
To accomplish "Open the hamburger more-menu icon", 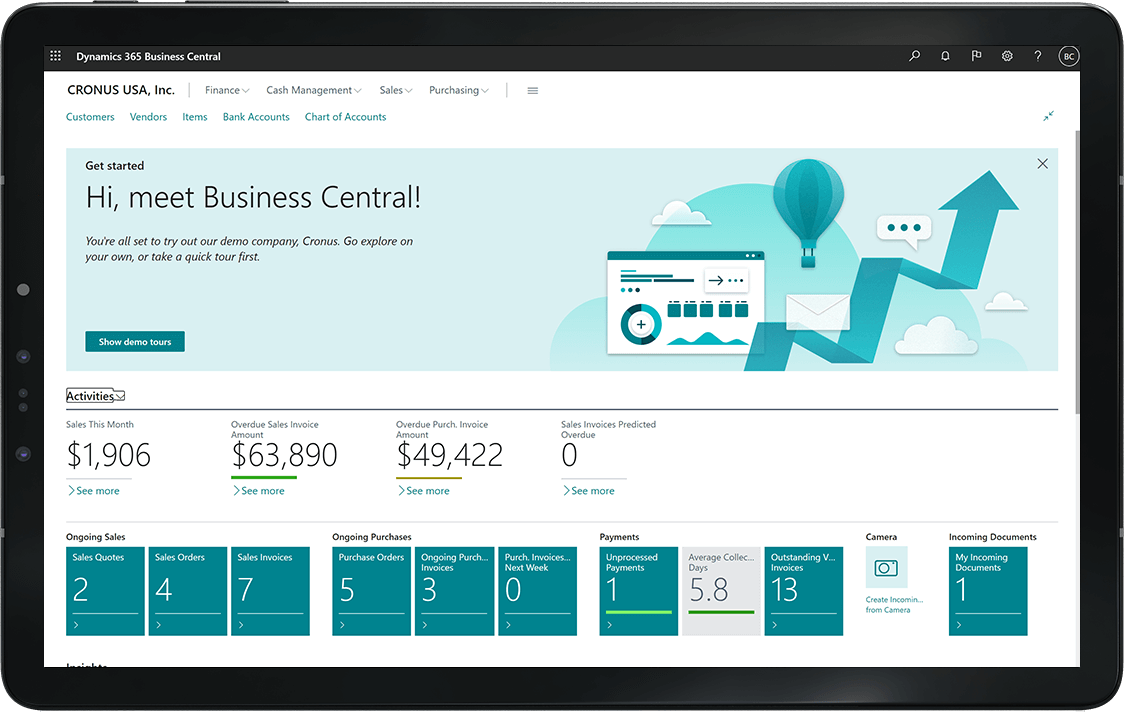I will pos(533,91).
